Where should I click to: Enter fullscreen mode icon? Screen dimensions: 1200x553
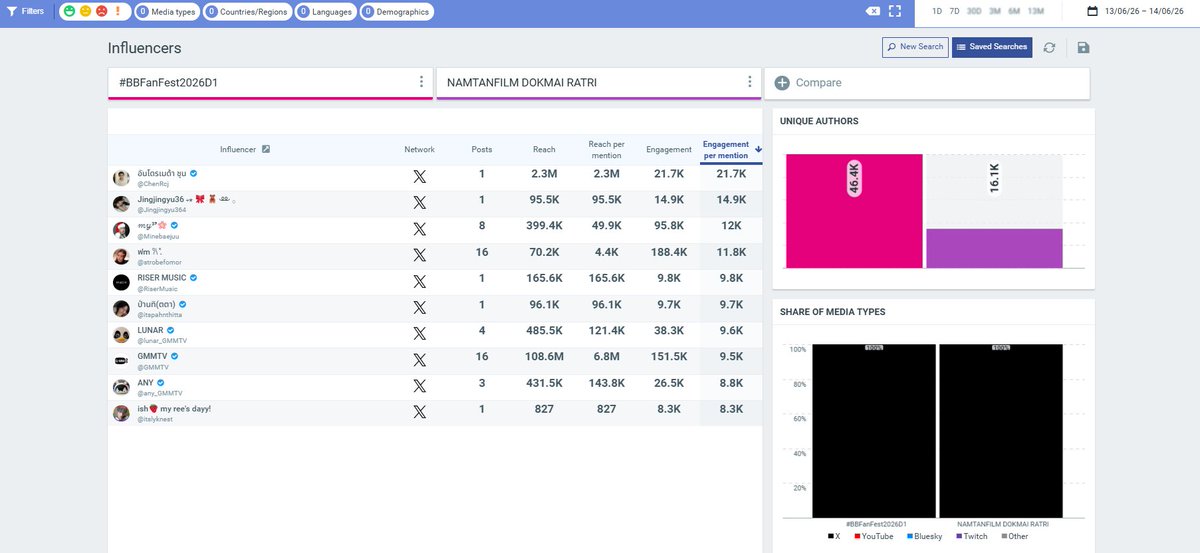[895, 12]
